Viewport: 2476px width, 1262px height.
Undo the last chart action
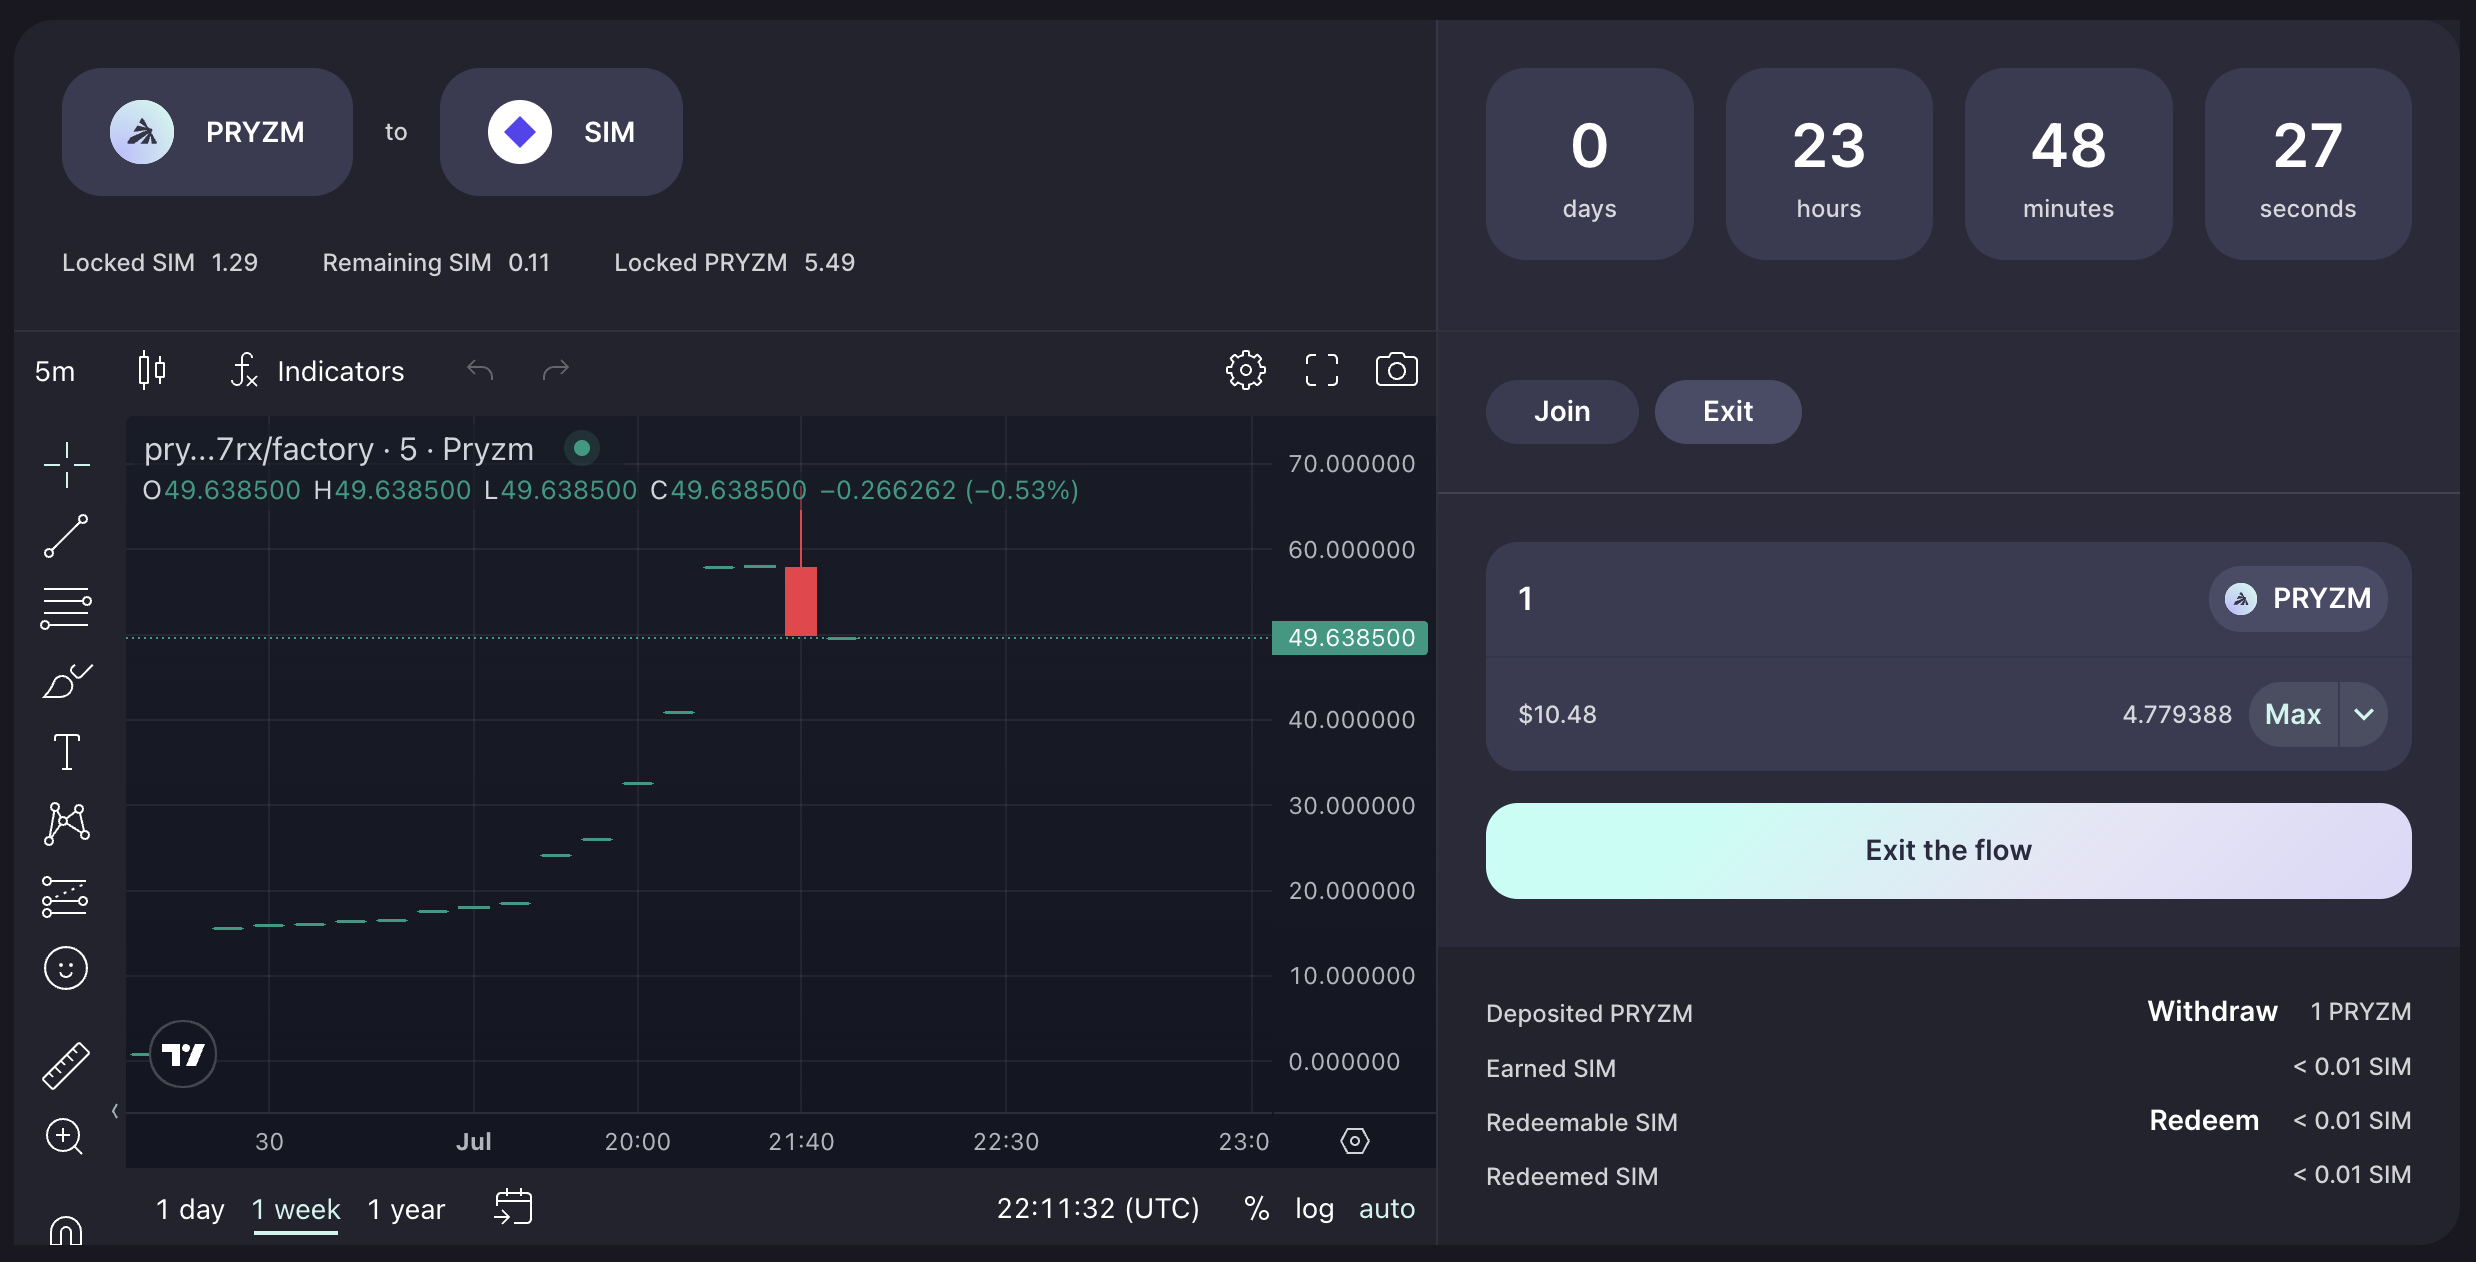click(480, 371)
